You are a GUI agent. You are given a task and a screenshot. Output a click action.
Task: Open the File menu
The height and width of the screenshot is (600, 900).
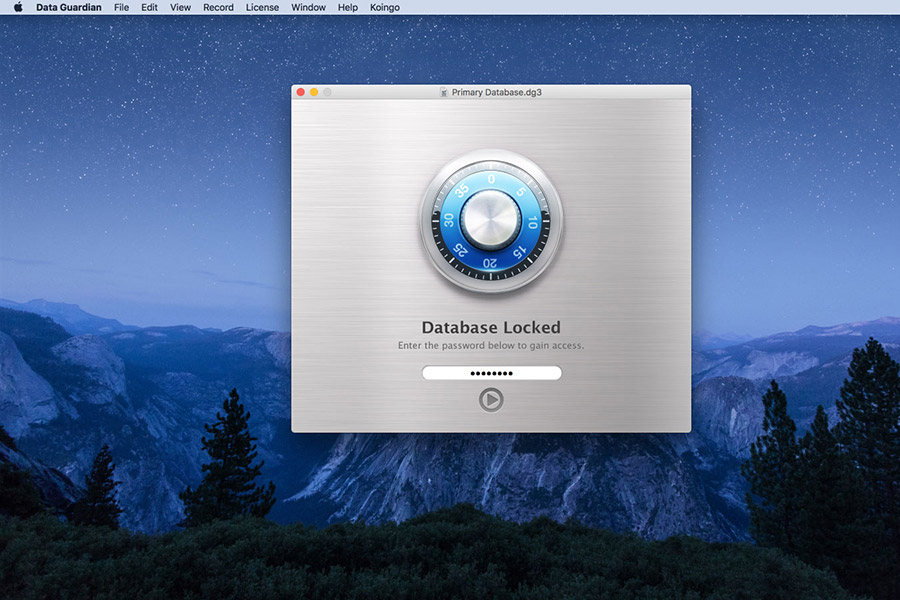click(121, 7)
